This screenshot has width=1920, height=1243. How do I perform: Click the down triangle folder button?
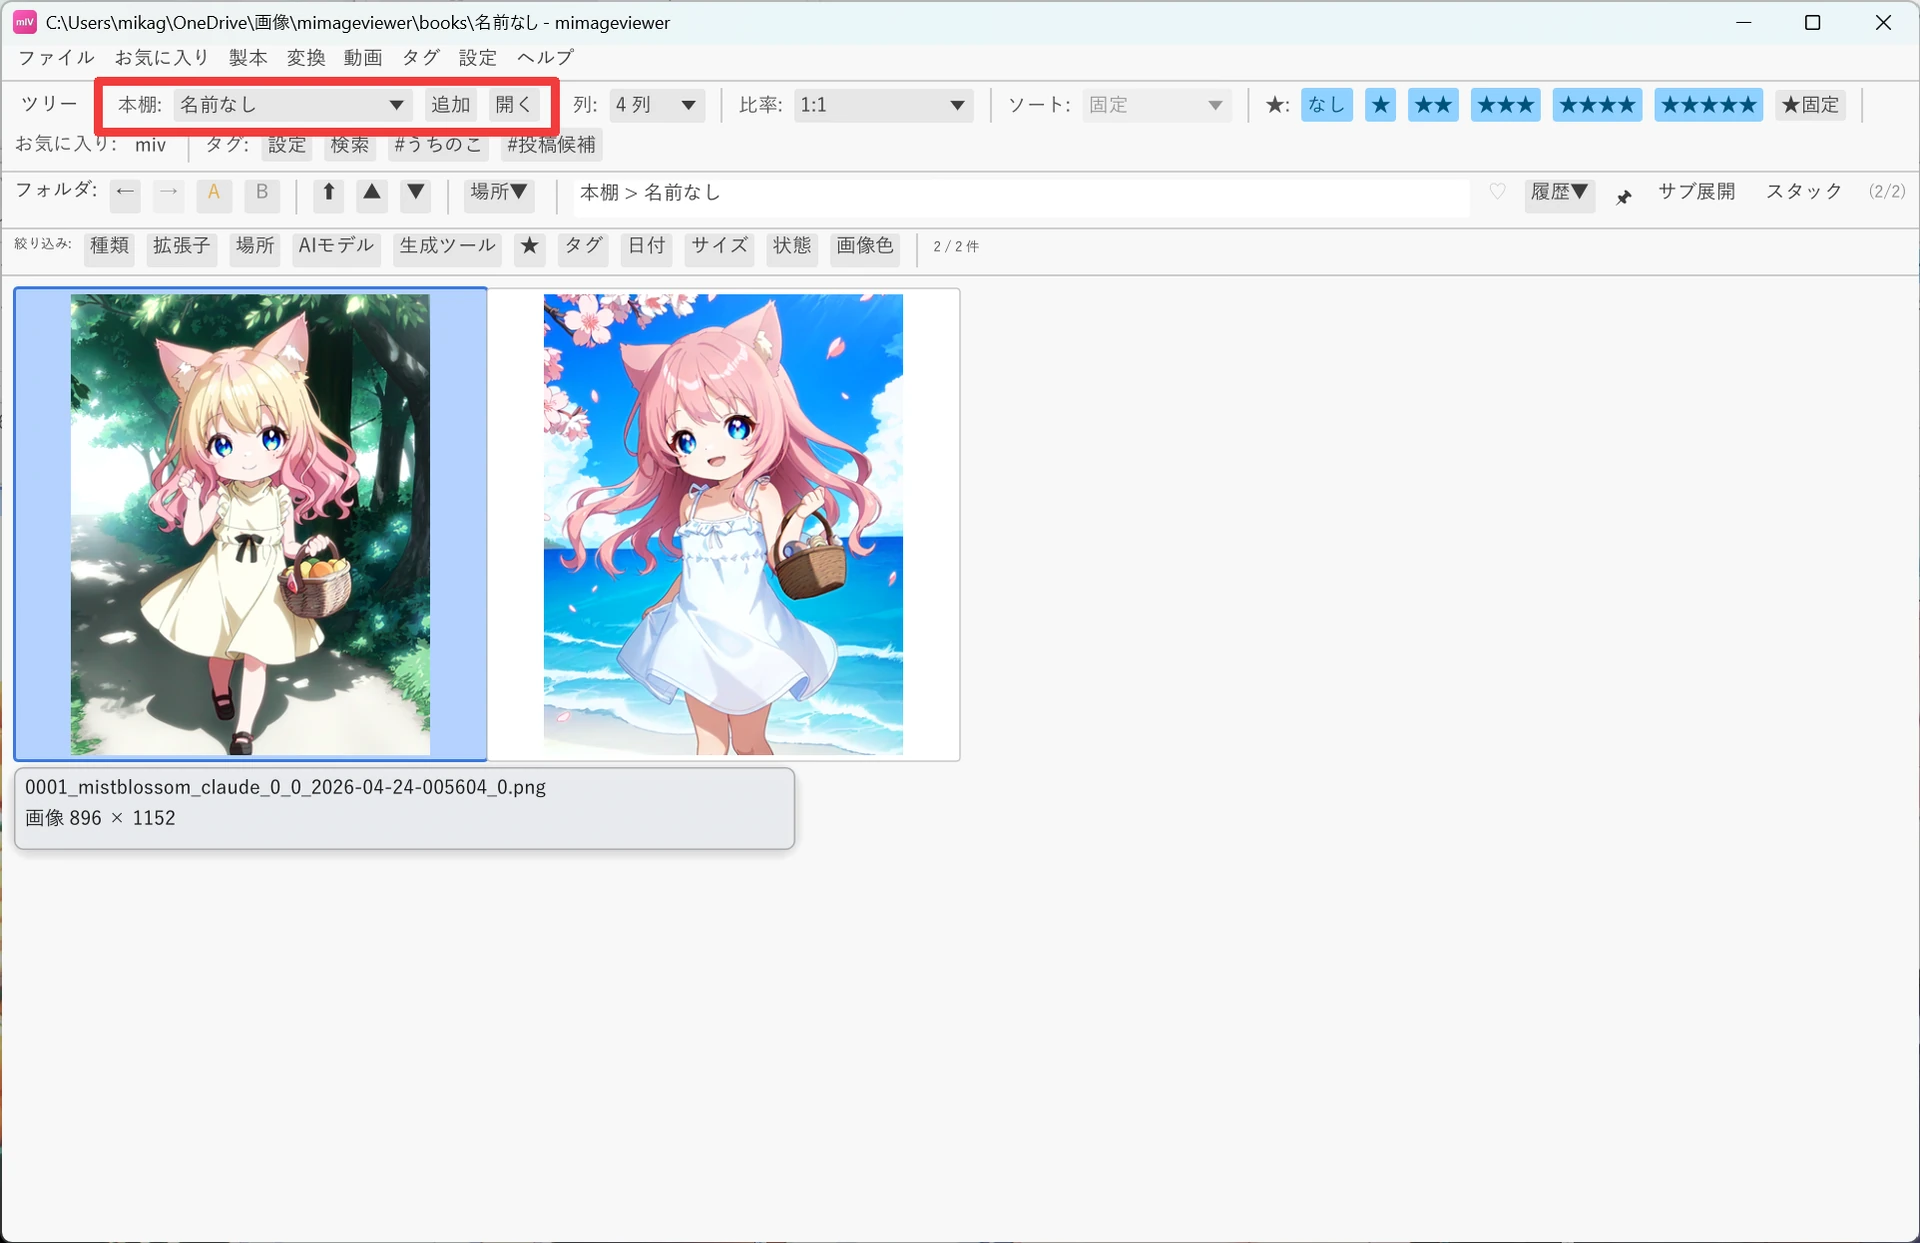coord(416,193)
